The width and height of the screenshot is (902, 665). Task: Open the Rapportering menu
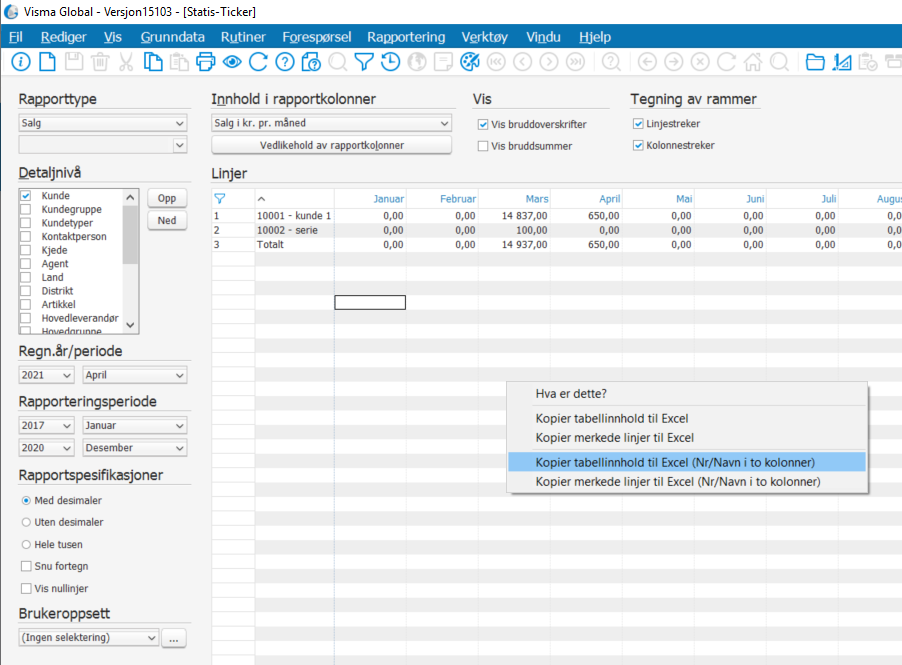[406, 37]
